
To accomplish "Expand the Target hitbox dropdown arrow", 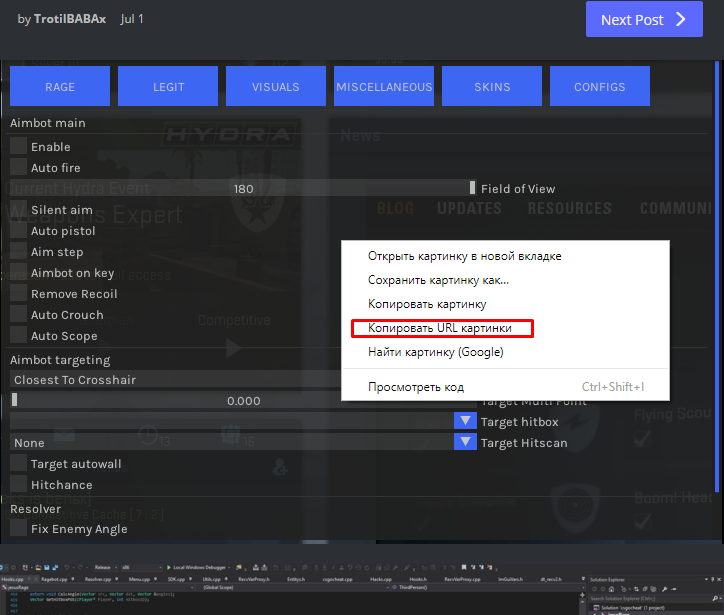I will click(465, 421).
